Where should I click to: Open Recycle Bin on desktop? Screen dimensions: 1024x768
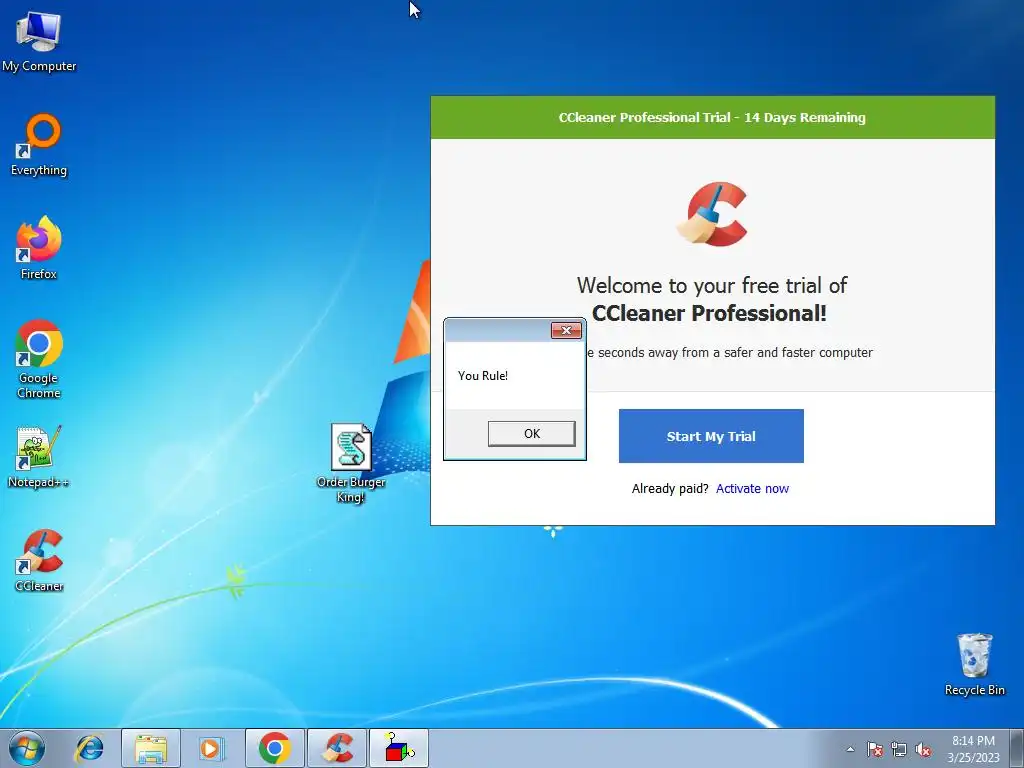(x=974, y=664)
